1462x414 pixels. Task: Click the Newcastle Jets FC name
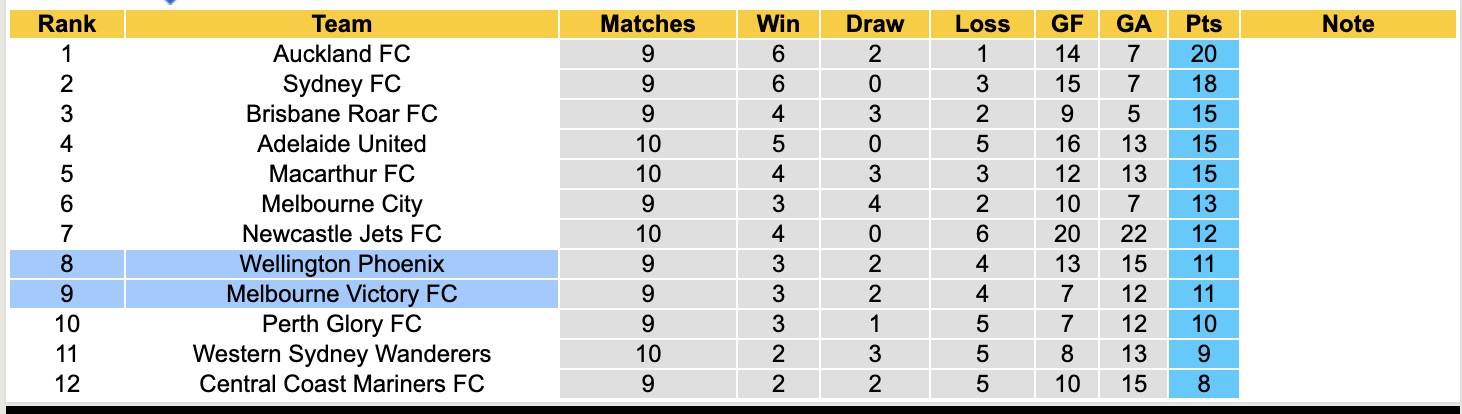point(342,234)
